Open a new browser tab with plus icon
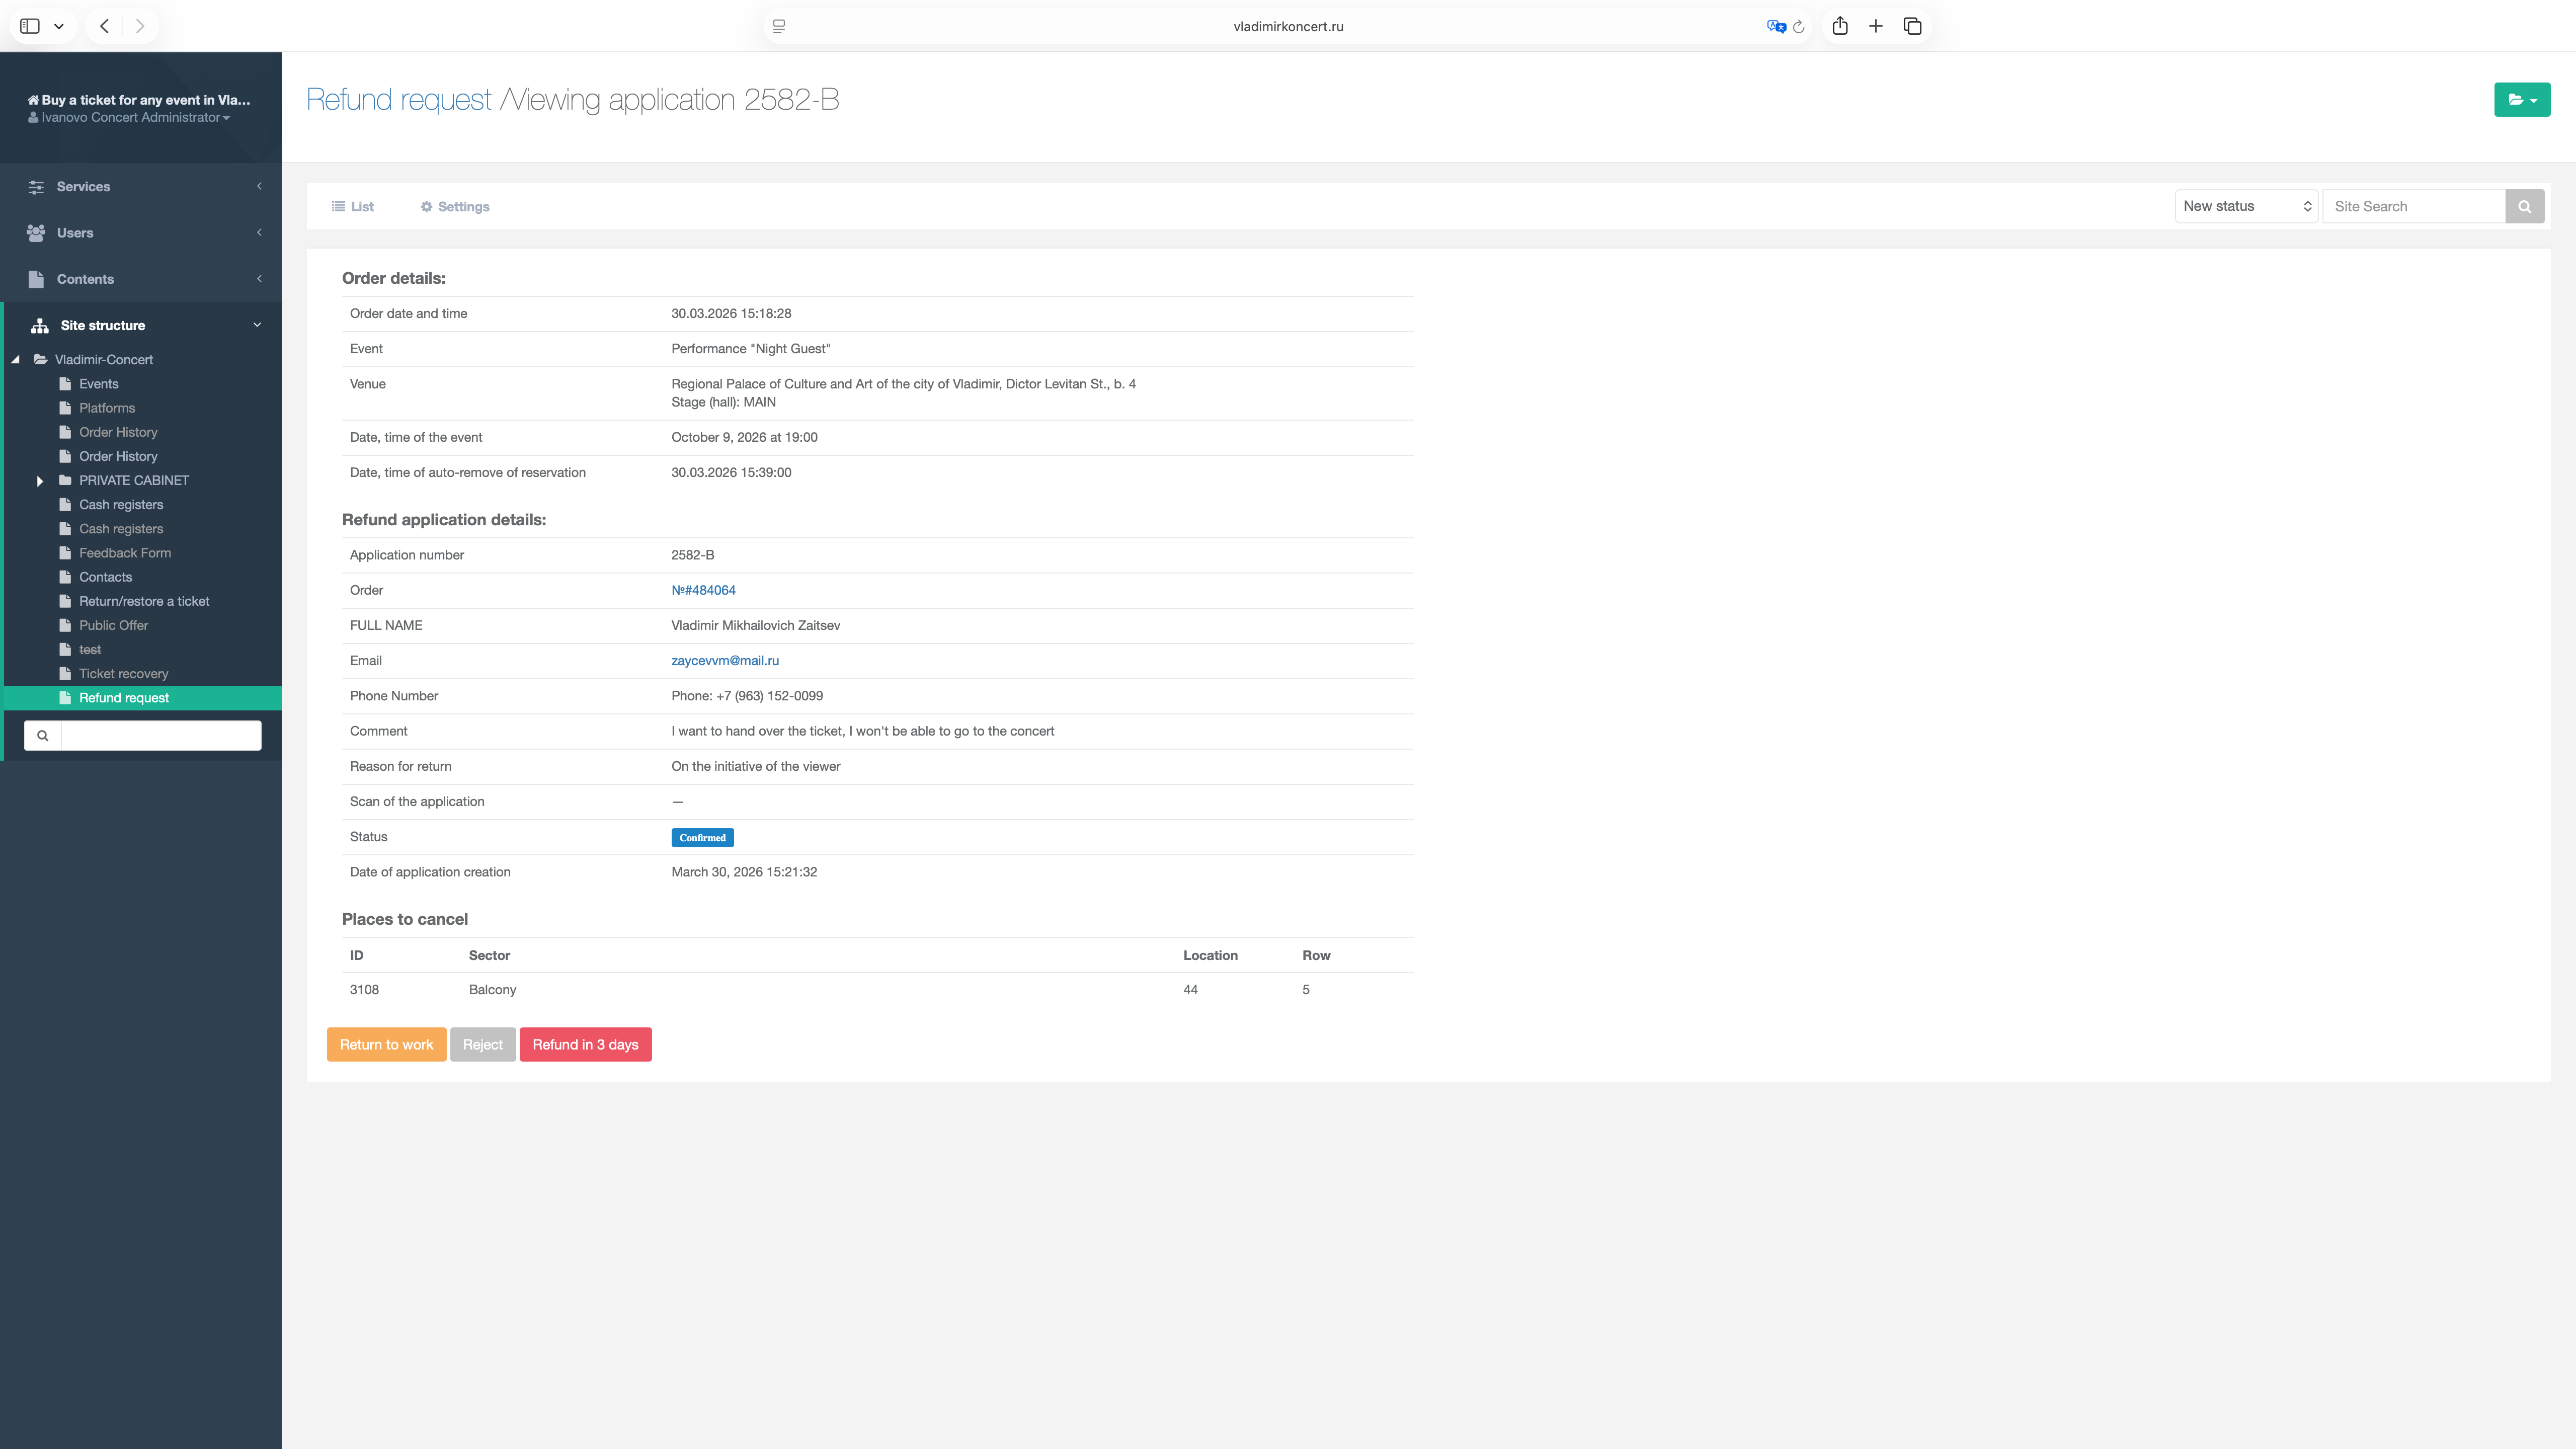Image resolution: width=2576 pixels, height=1449 pixels. click(x=1876, y=27)
